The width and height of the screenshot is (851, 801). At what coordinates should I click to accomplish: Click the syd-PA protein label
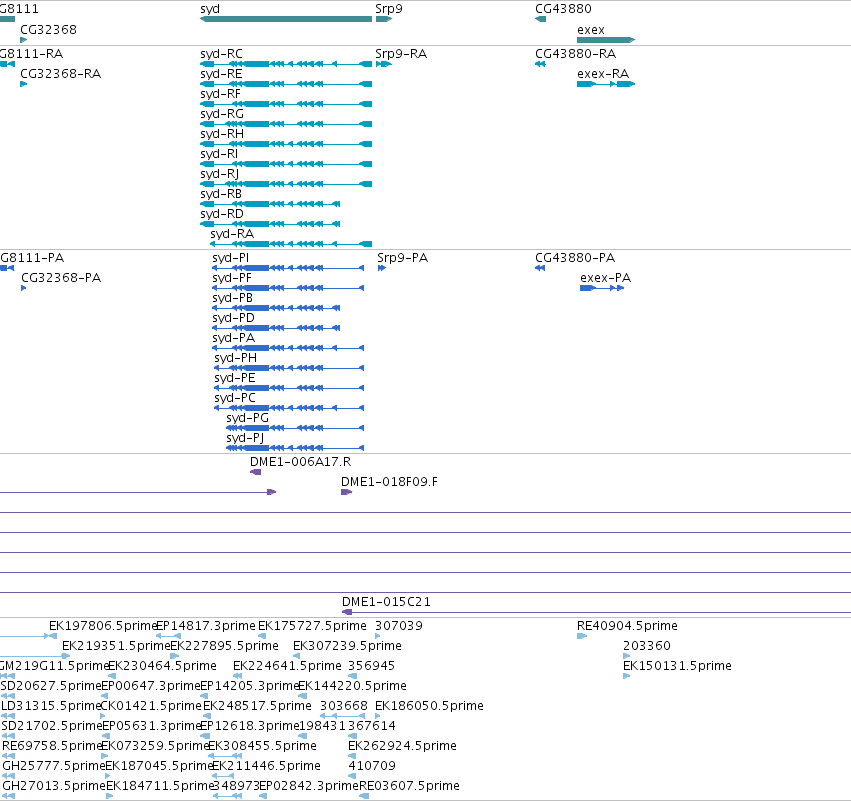point(233,338)
